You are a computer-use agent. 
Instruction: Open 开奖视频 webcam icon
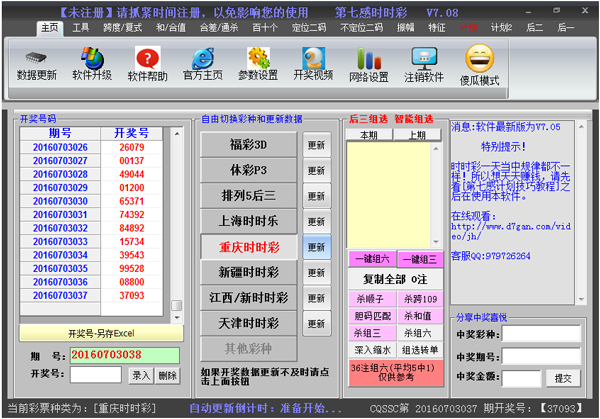coord(313,58)
